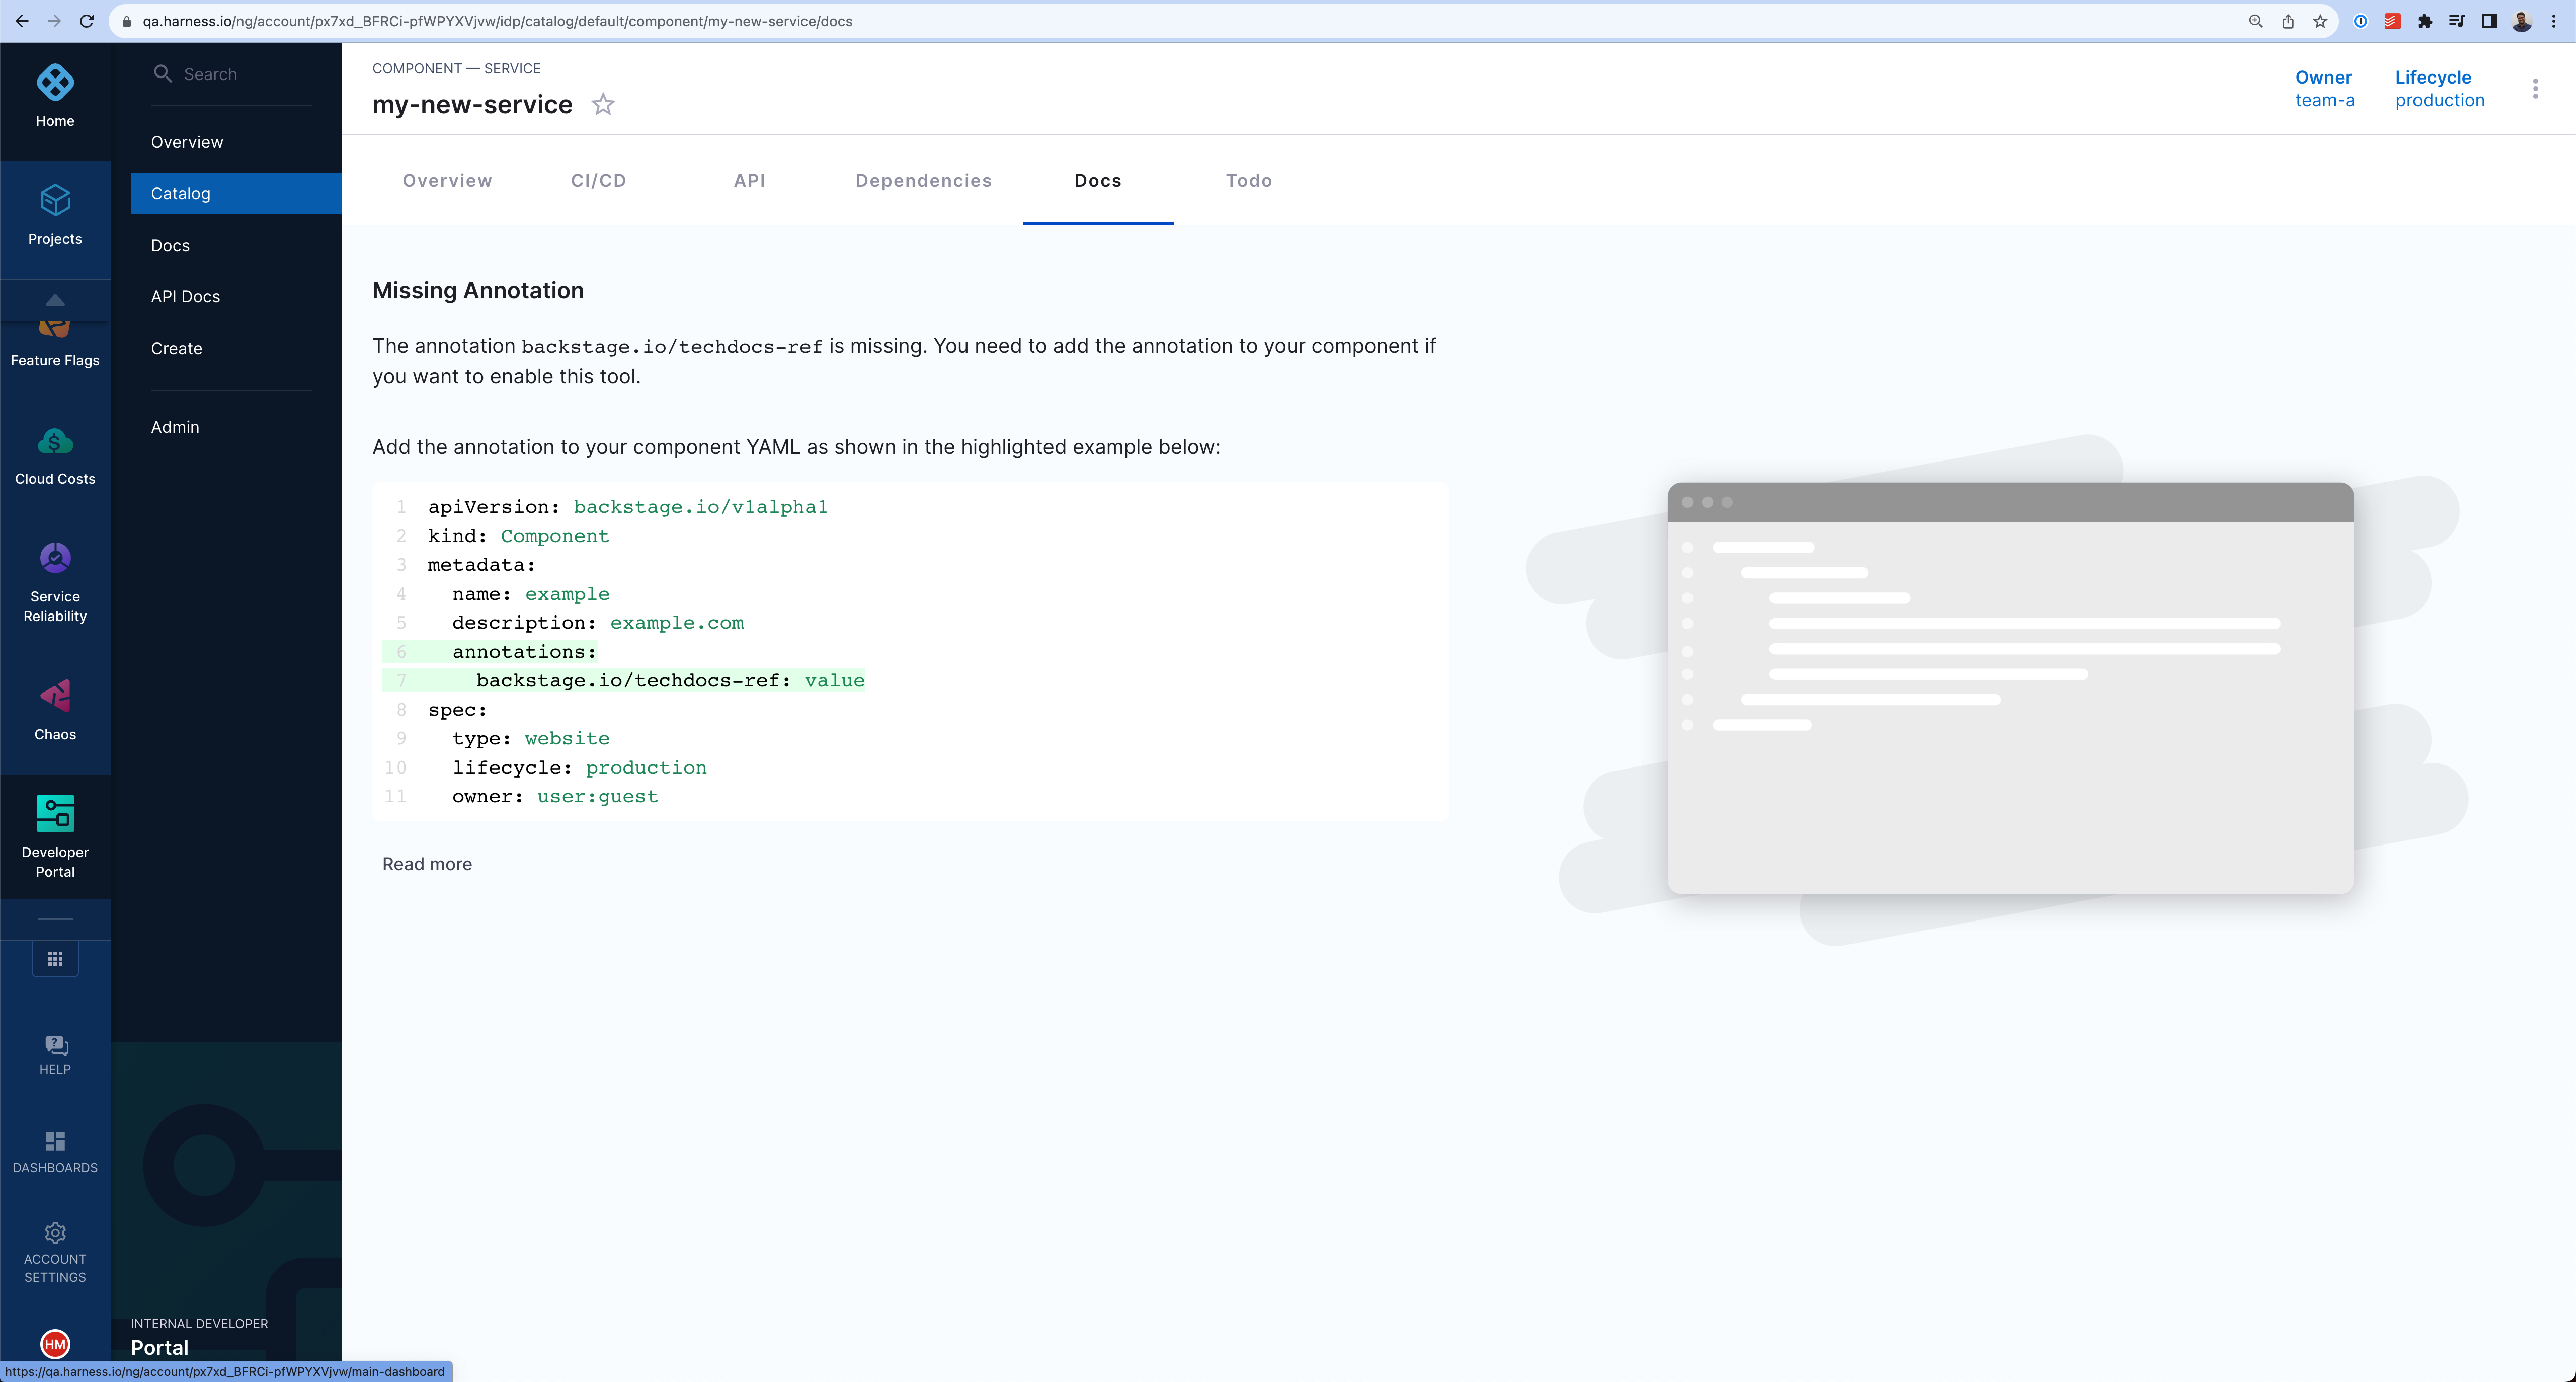2576x1382 pixels.
Task: Click the Harness Home logo icon
Action: [55, 83]
